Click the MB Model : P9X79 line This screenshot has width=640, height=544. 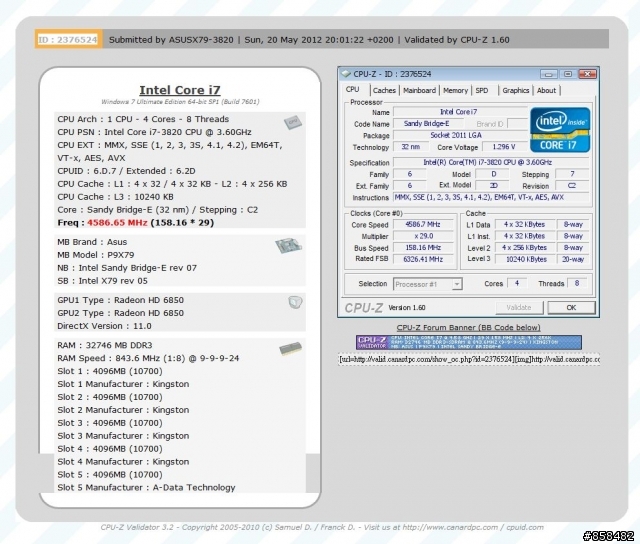pos(96,255)
